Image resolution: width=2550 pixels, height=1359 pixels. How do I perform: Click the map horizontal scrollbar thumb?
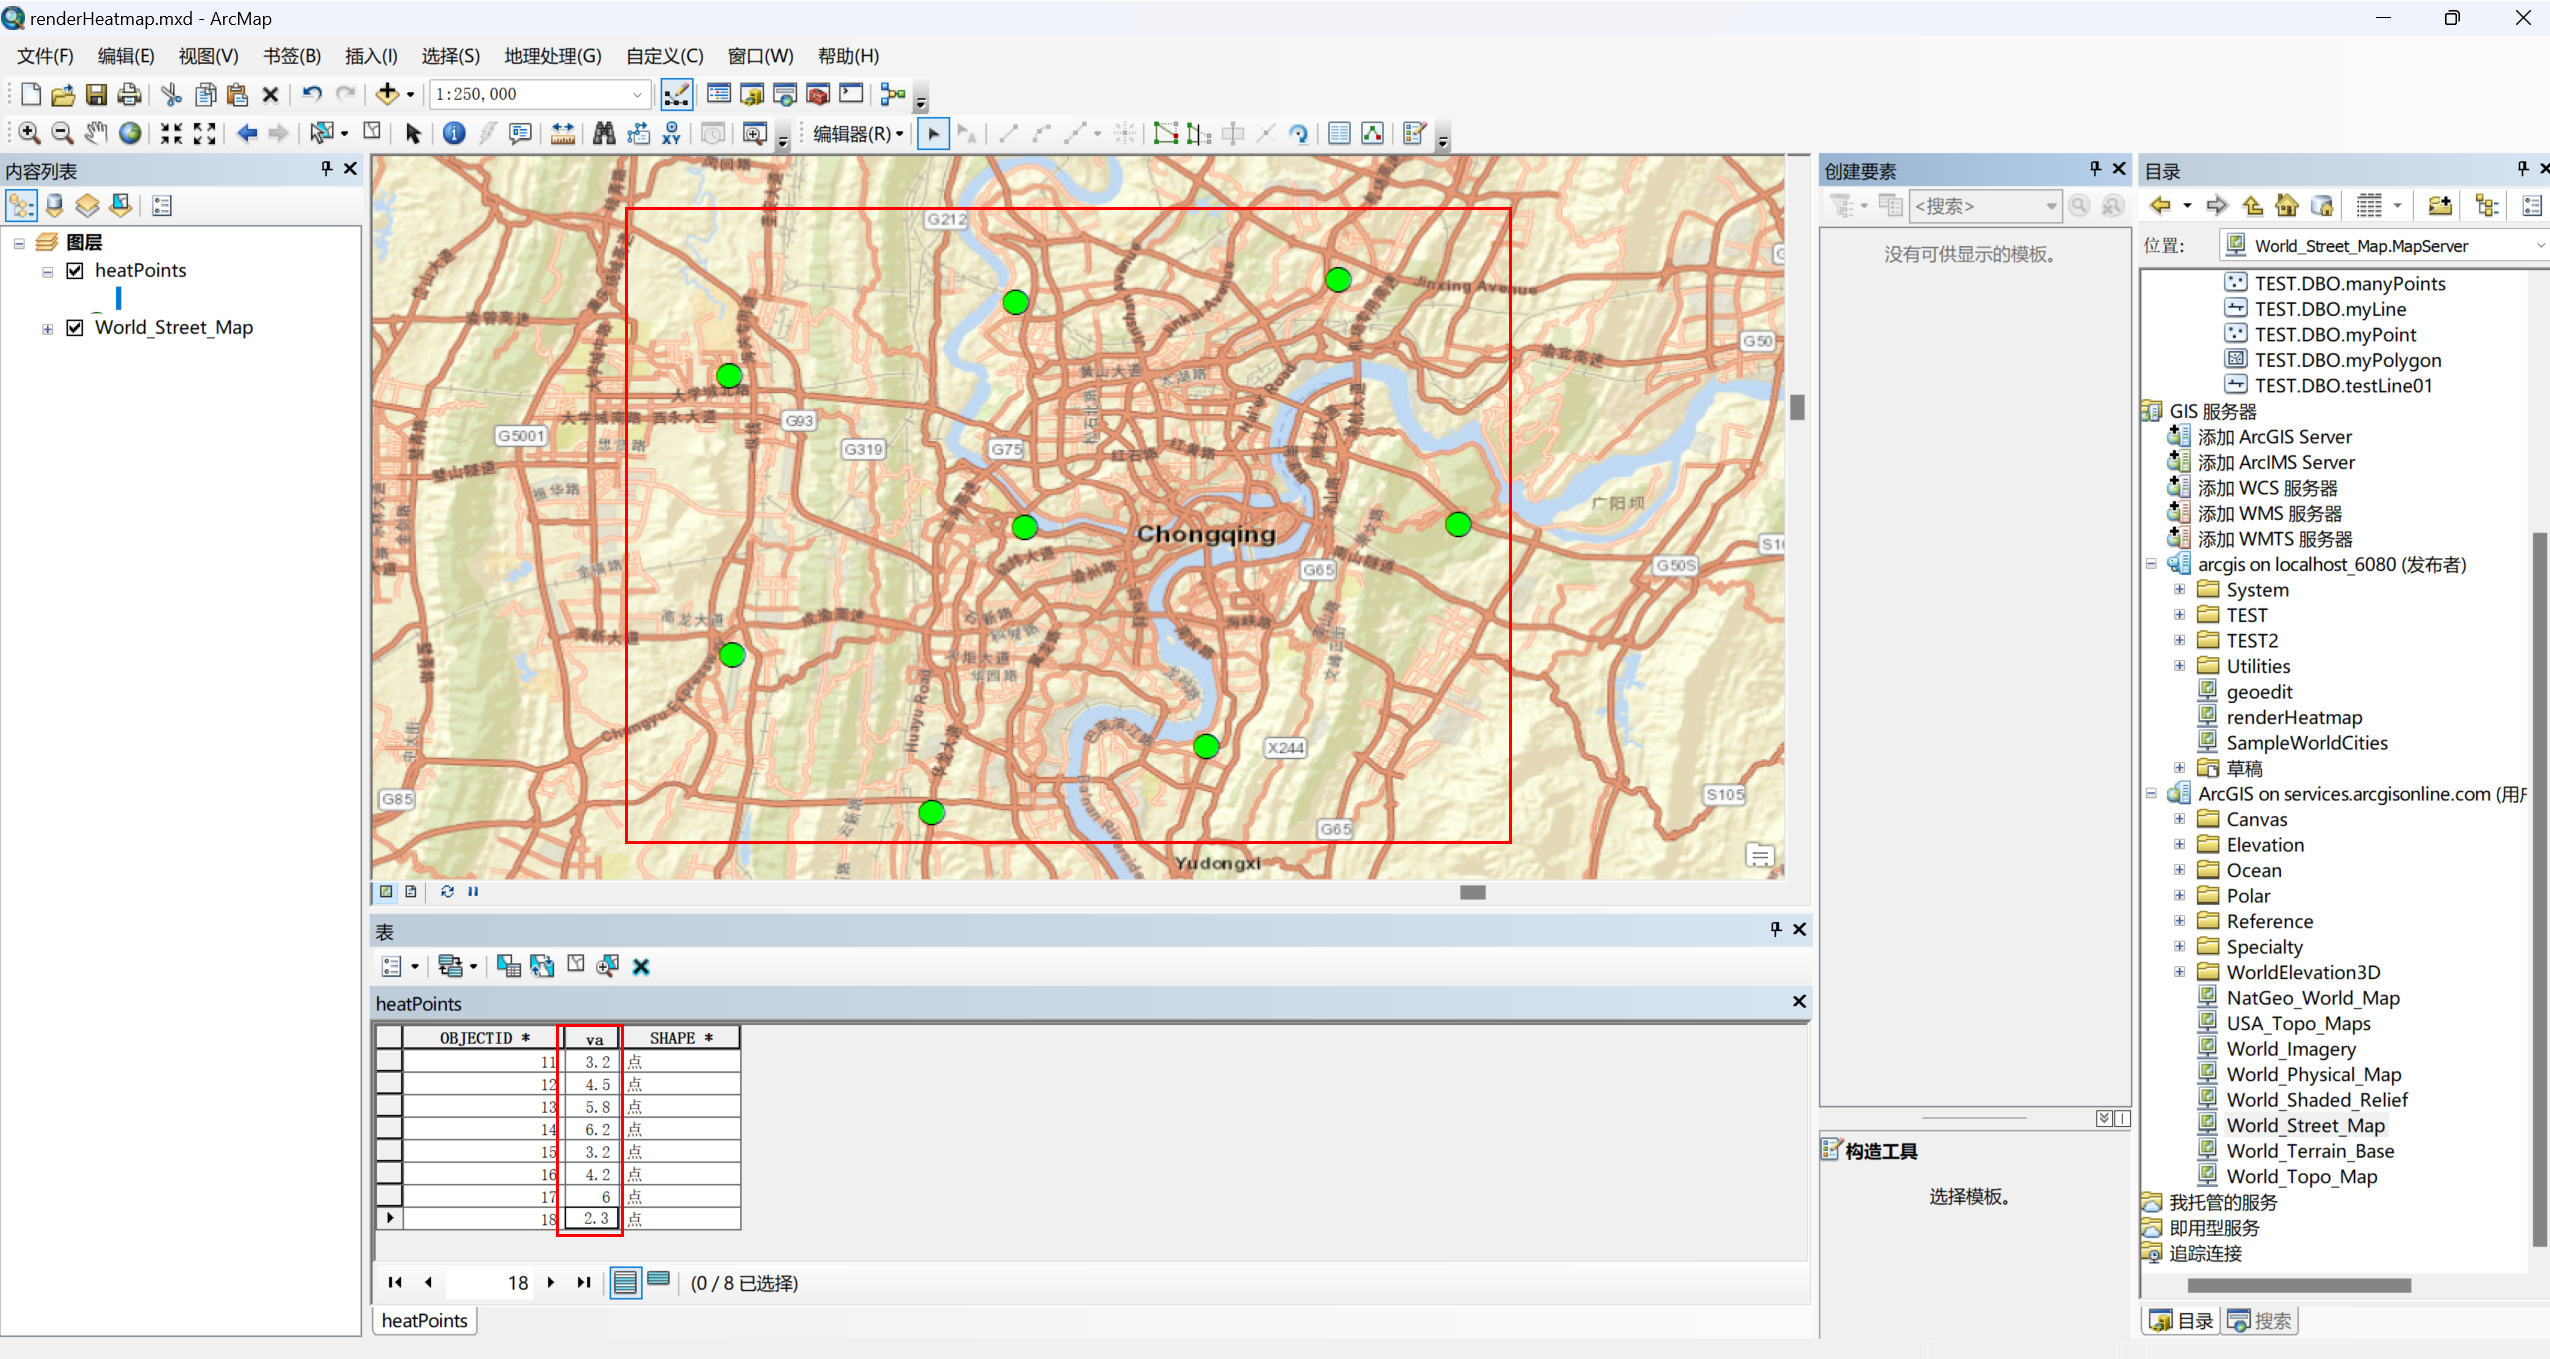click(1473, 892)
